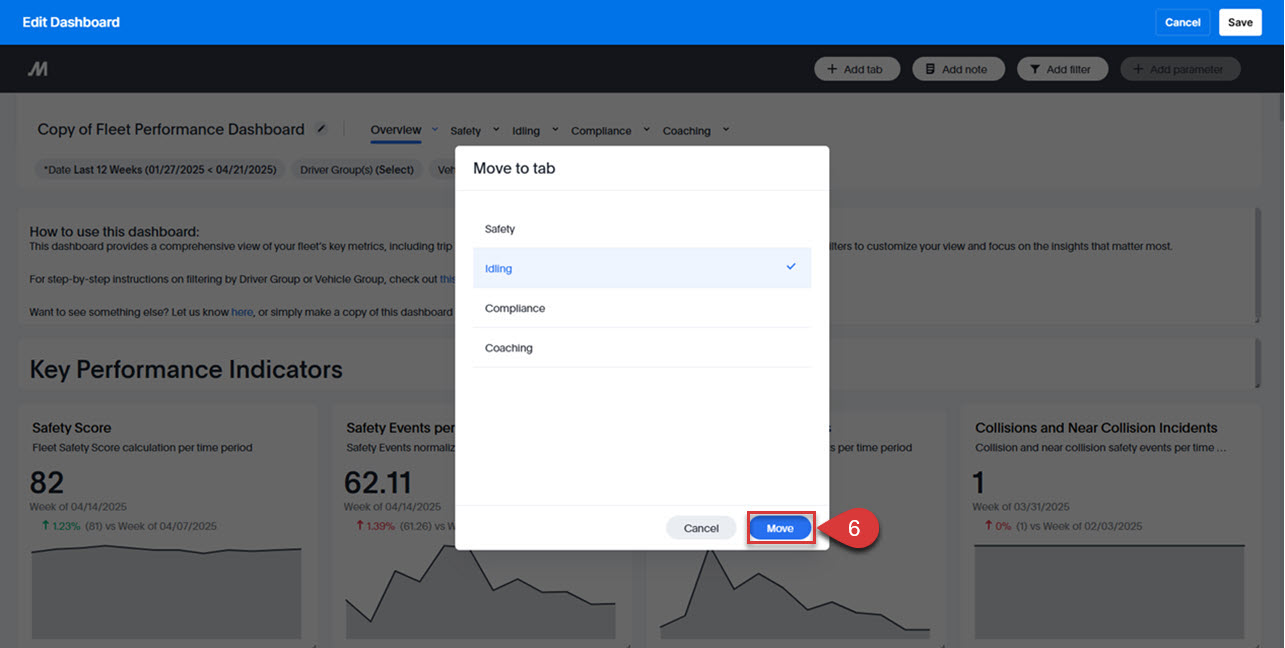Switch to the Coaching dashboard tab
Image resolution: width=1285 pixels, height=648 pixels.
pos(686,131)
